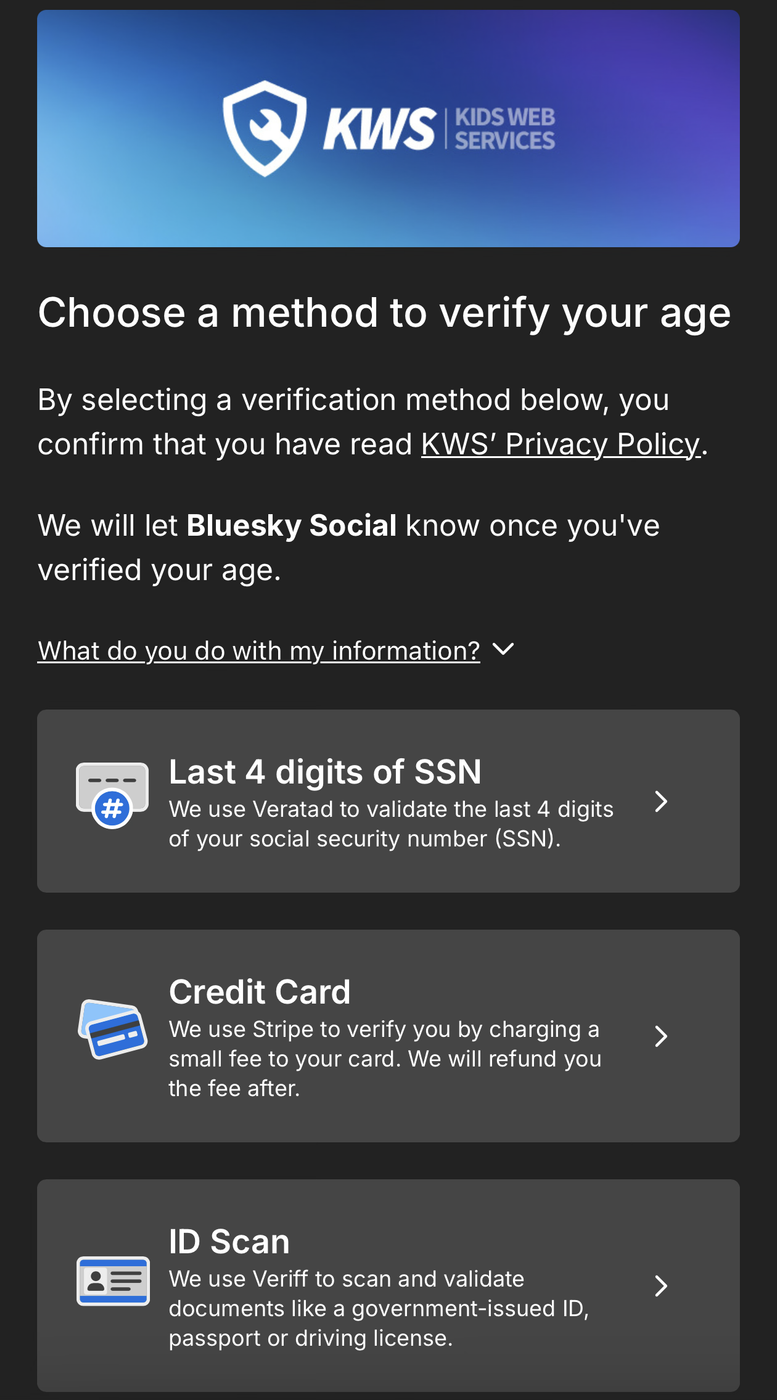Click the KWS wordmark in banner
The height and width of the screenshot is (1400, 777).
(x=379, y=130)
